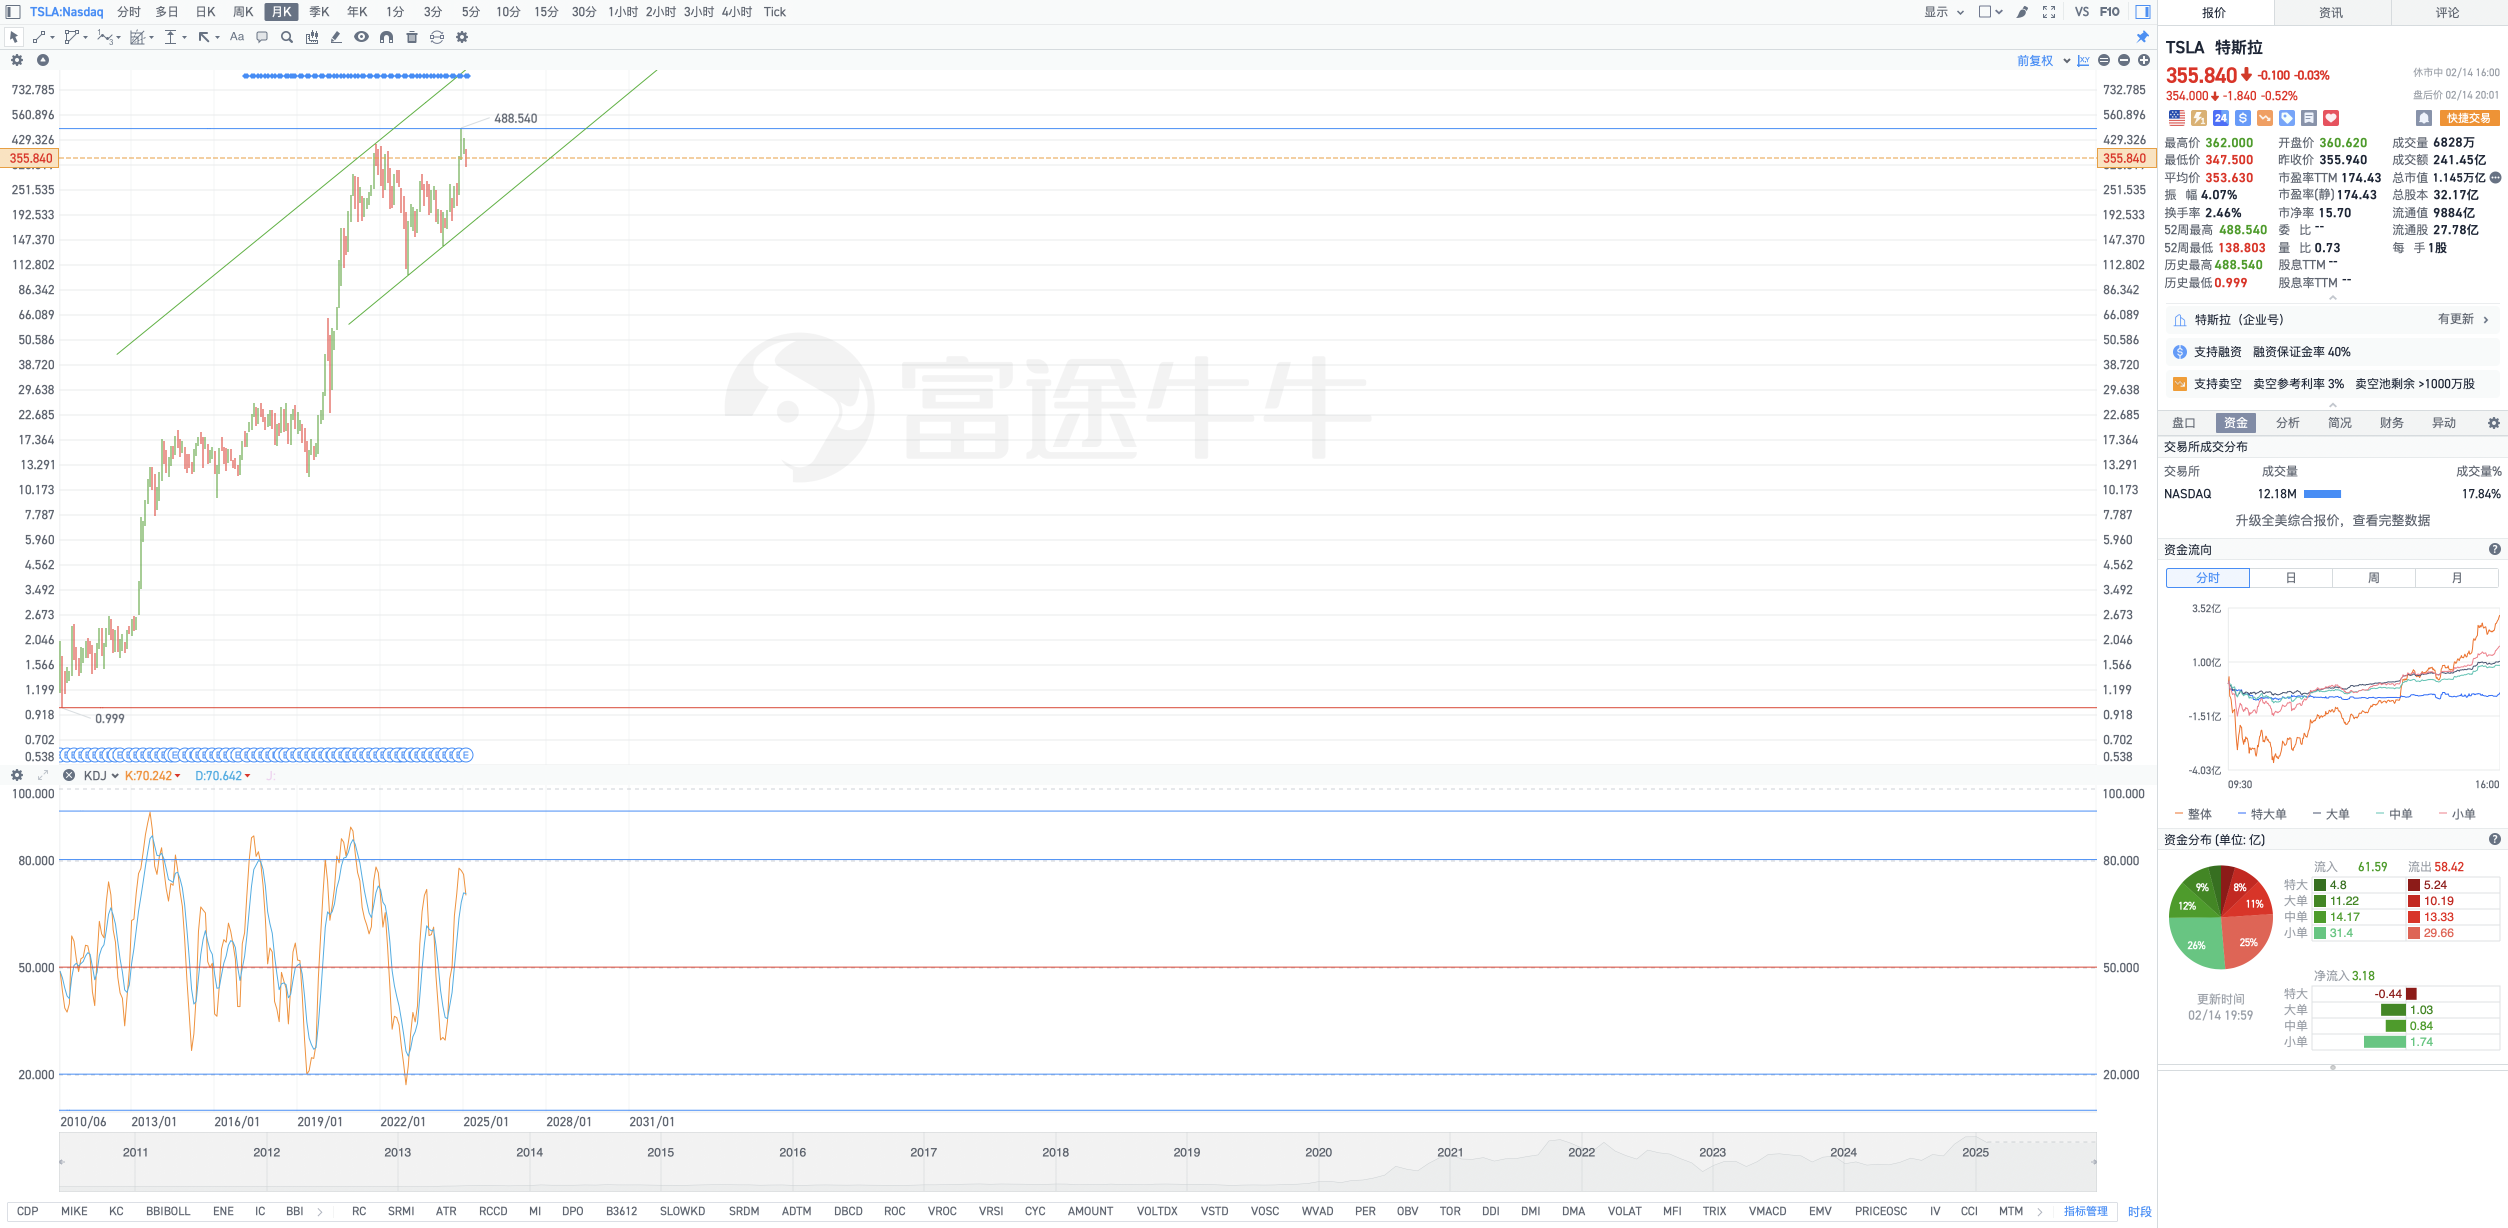The width and height of the screenshot is (2508, 1228).
Task: Open main chart settings gear
Action: (17, 60)
